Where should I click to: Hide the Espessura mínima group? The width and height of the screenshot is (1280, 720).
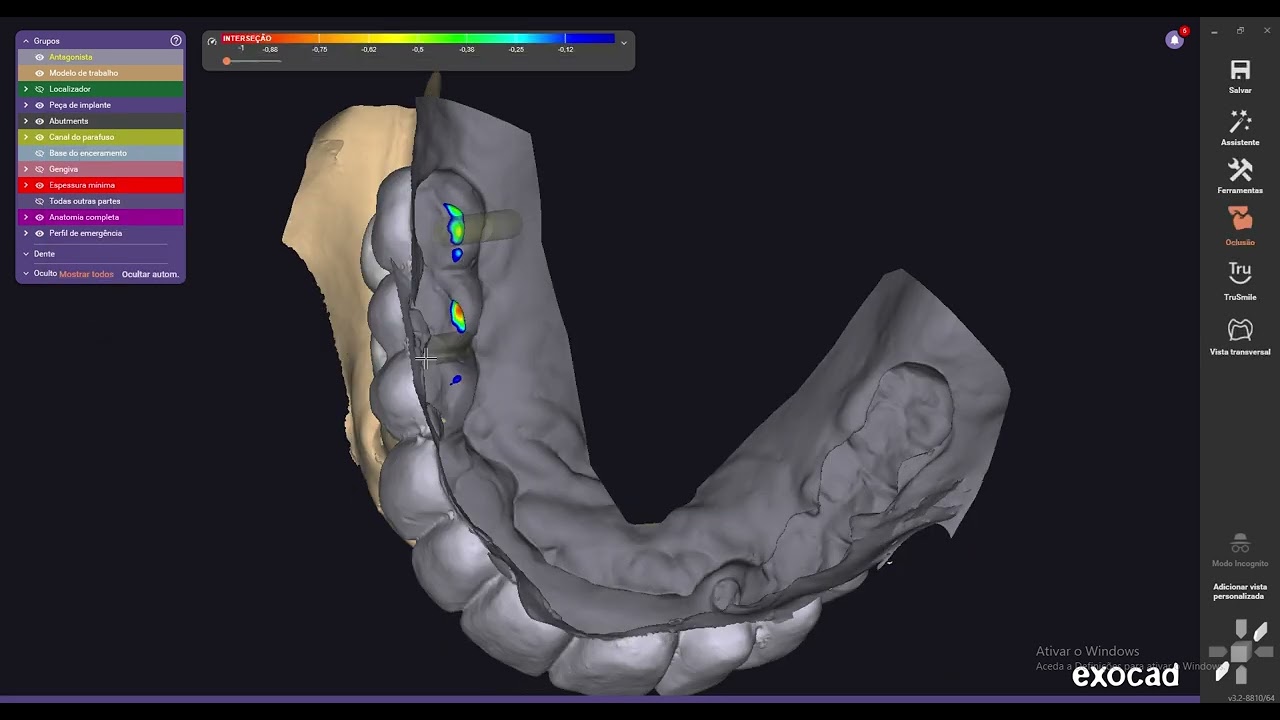pyautogui.click(x=40, y=185)
